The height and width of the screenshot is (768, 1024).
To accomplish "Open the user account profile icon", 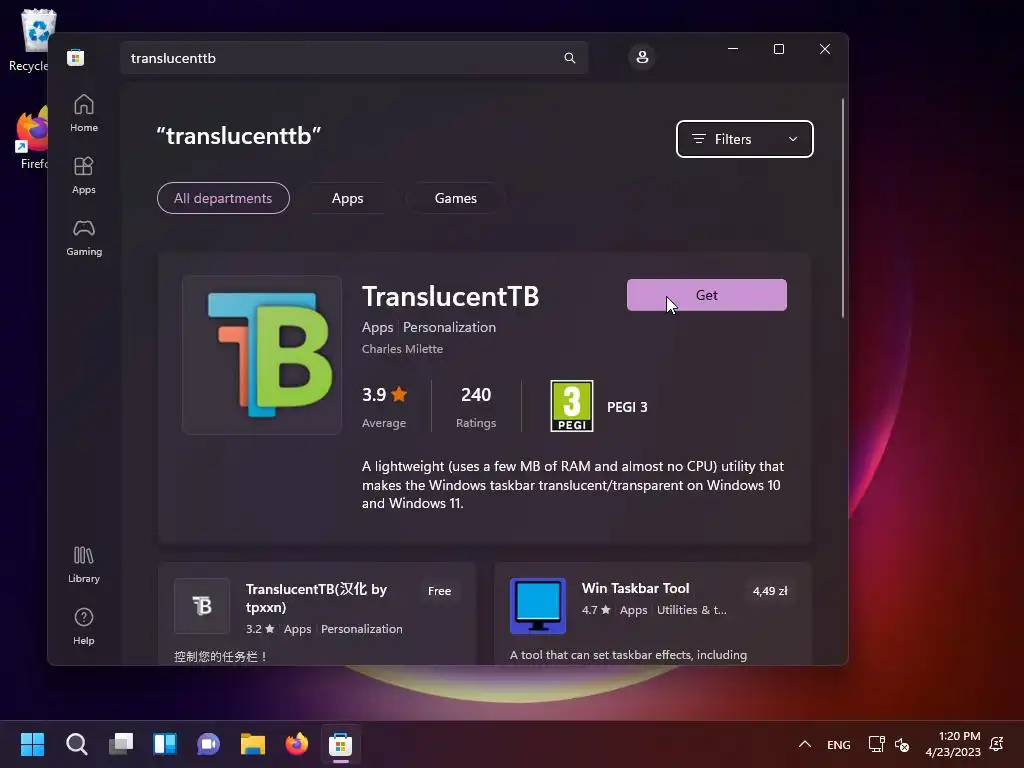I will pyautogui.click(x=642, y=57).
